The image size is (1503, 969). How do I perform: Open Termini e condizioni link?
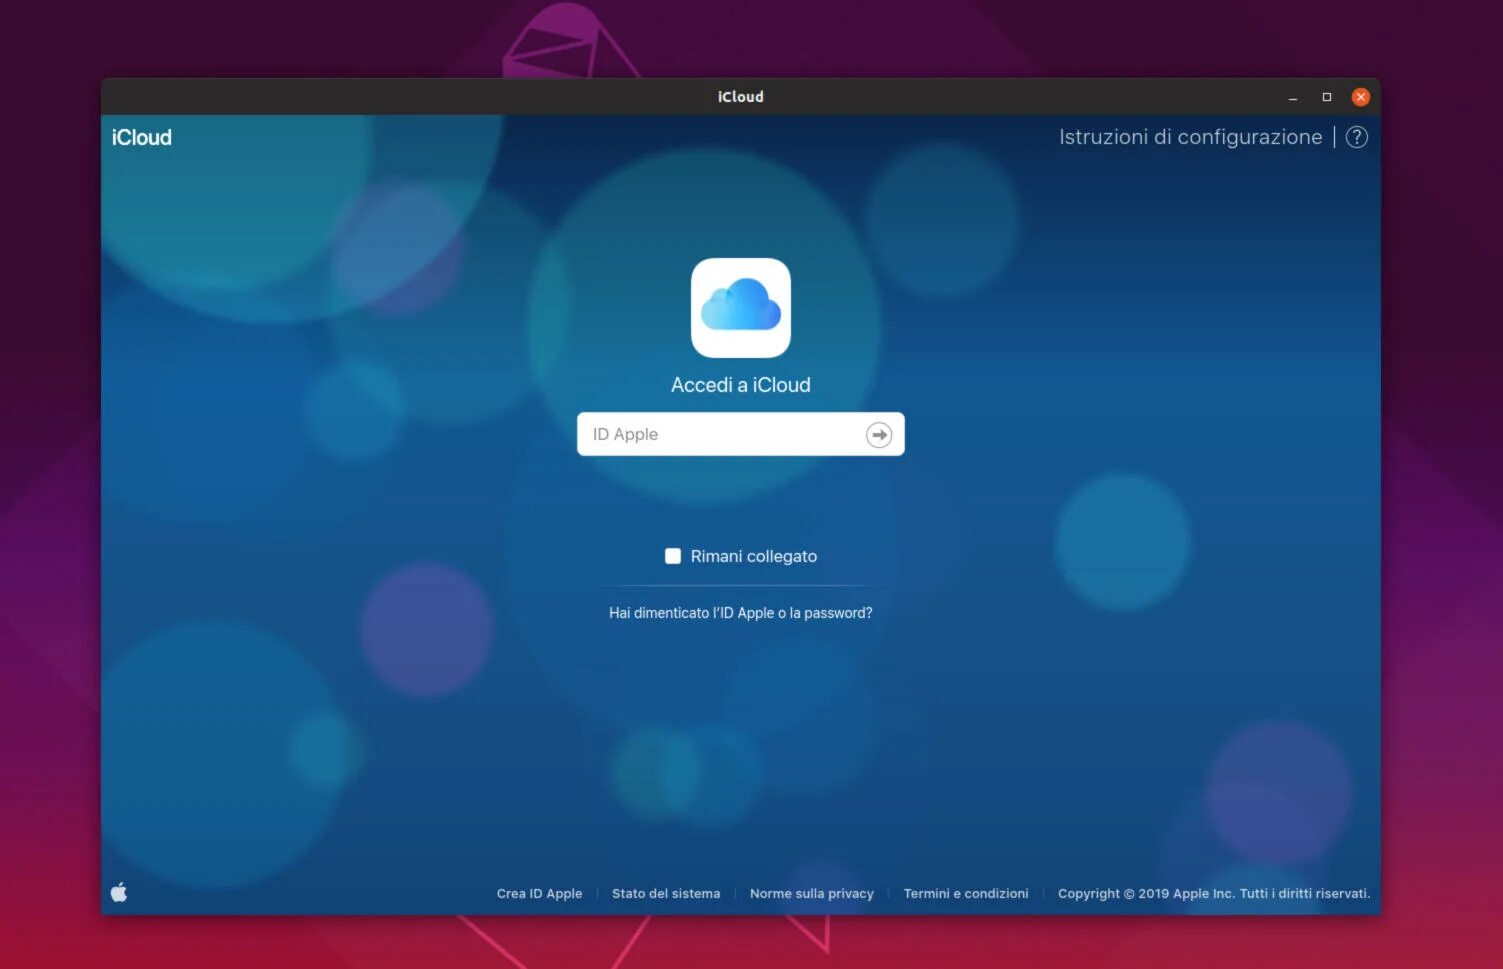(x=966, y=893)
